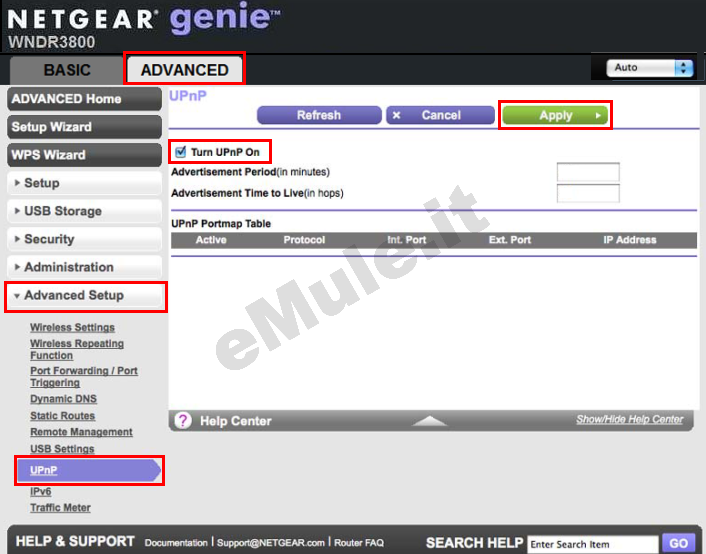This screenshot has width=706, height=554.
Task: Click the Active column header
Action: [211, 240]
